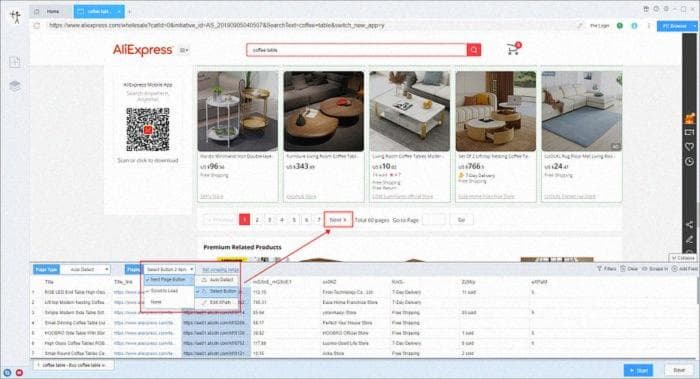The height and width of the screenshot is (379, 700).
Task: Collapse the data preview panel
Action: [683, 258]
